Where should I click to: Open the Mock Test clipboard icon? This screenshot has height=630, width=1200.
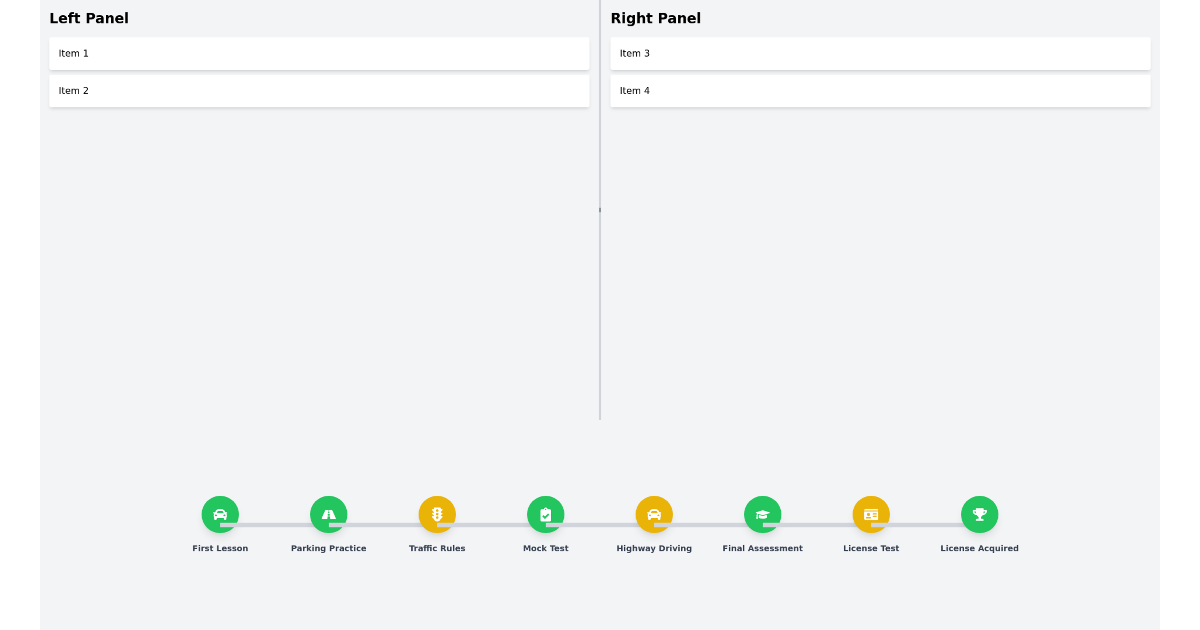(x=545, y=514)
